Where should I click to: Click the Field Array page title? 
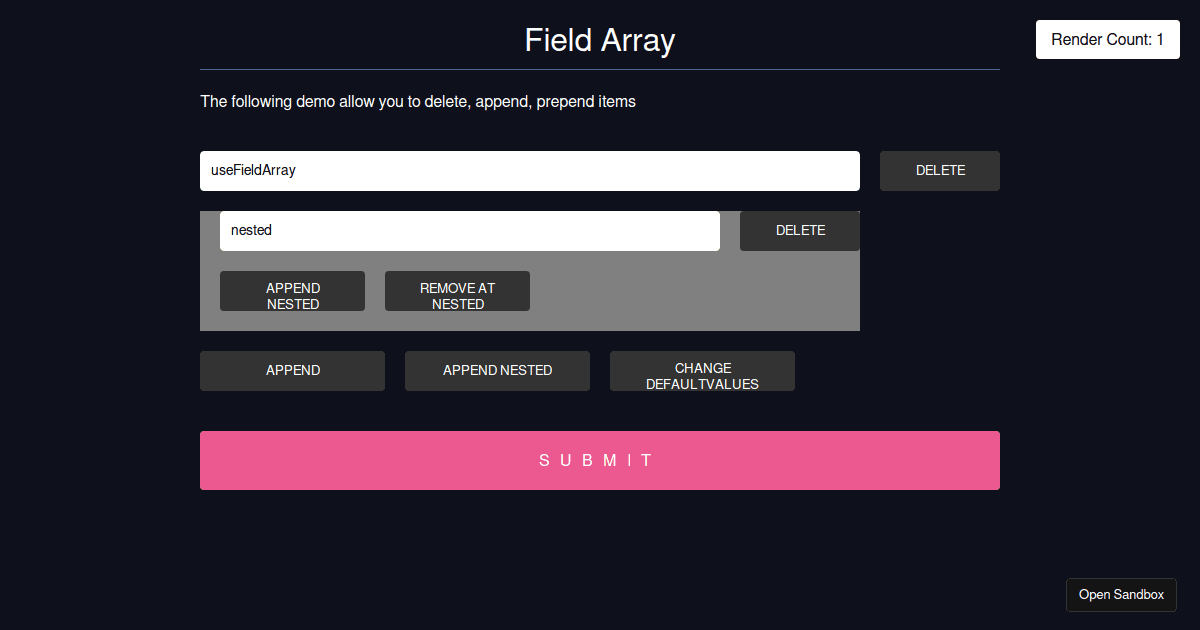[x=599, y=40]
